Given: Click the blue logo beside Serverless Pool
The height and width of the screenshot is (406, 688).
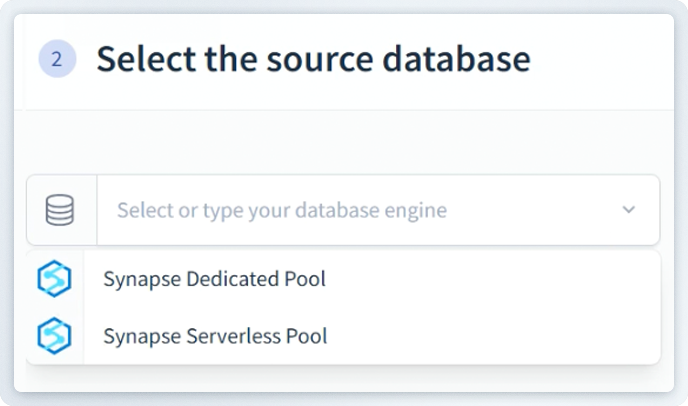Looking at the screenshot, I should [x=54, y=336].
